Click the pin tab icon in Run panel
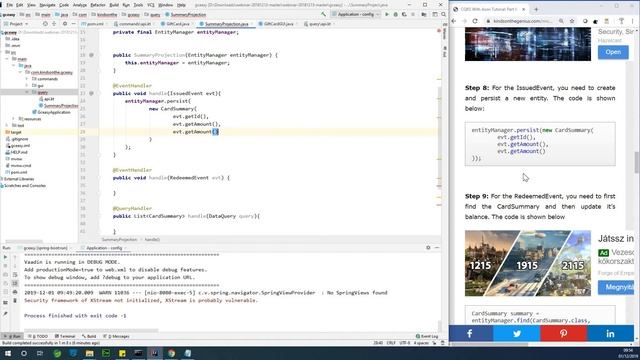The width and height of the screenshot is (640, 360). [5, 314]
